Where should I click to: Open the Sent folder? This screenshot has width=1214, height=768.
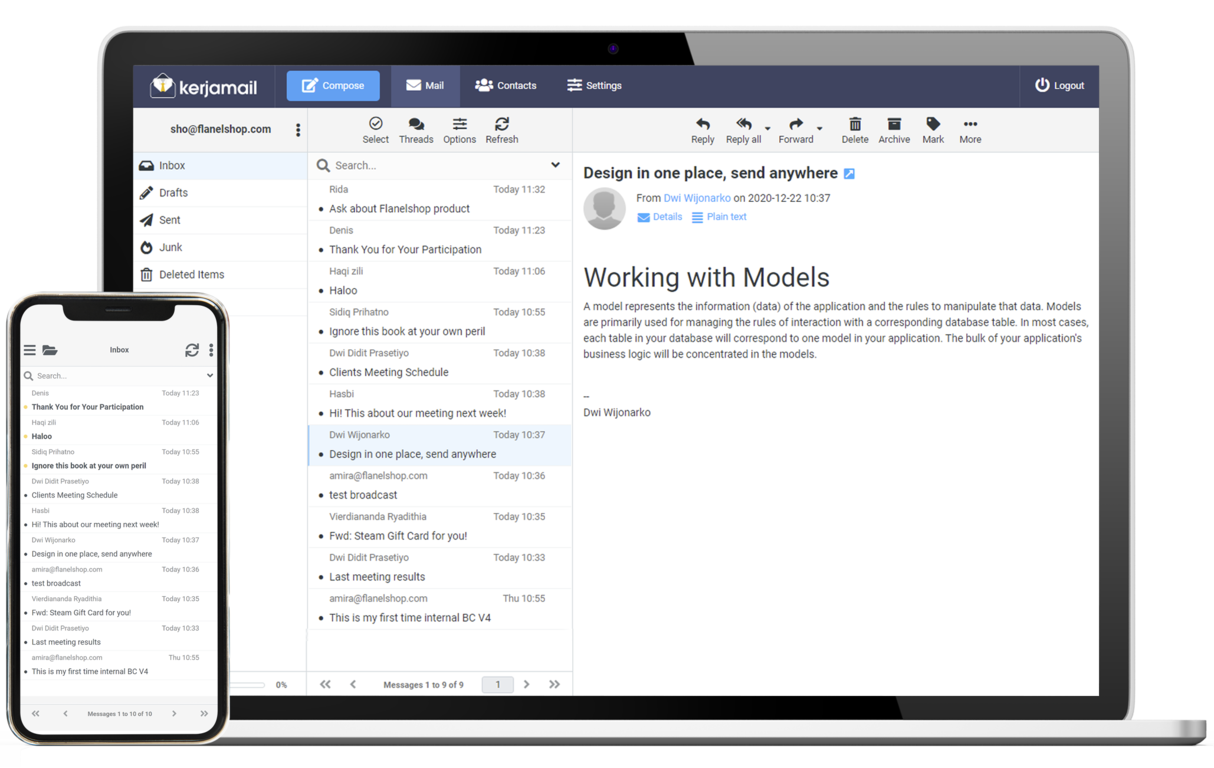pos(220,220)
